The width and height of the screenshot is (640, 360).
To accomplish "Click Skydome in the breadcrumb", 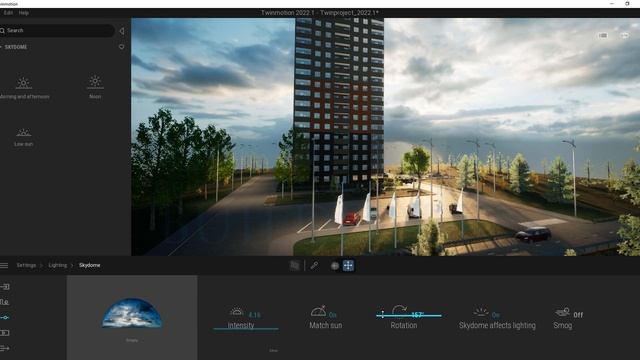I will [89, 265].
